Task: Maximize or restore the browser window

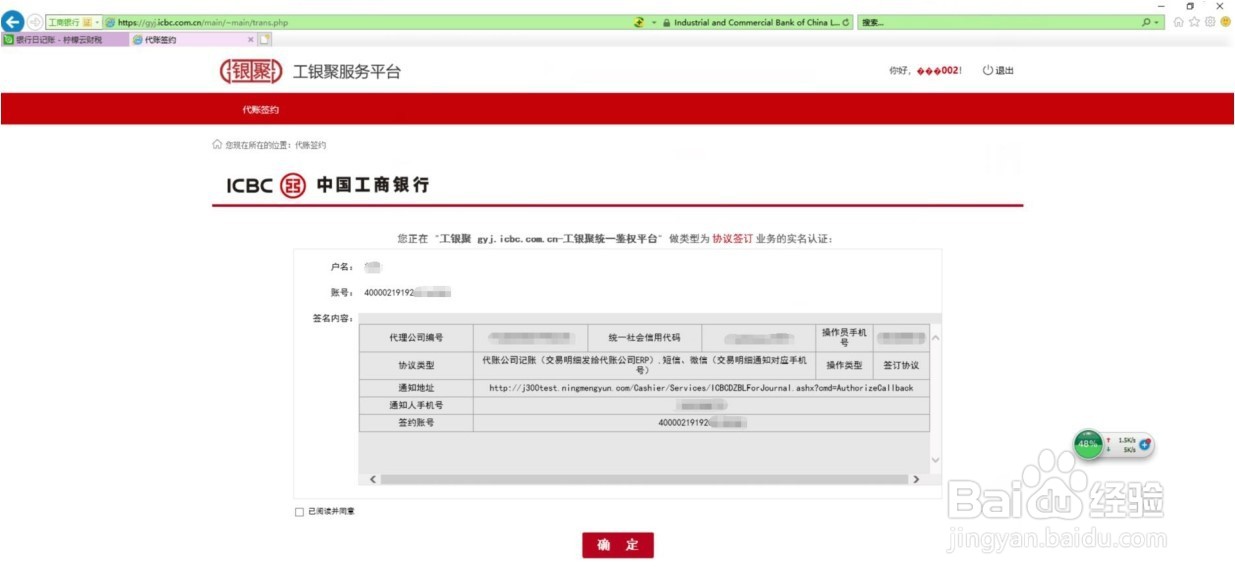Action: coord(1190,6)
